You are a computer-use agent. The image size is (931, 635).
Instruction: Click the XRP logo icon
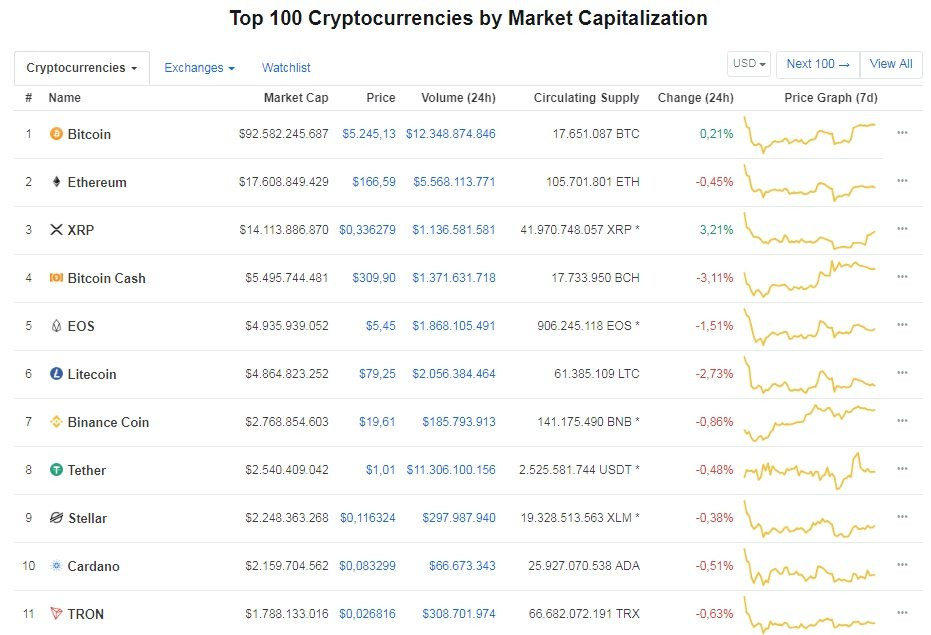click(x=56, y=230)
